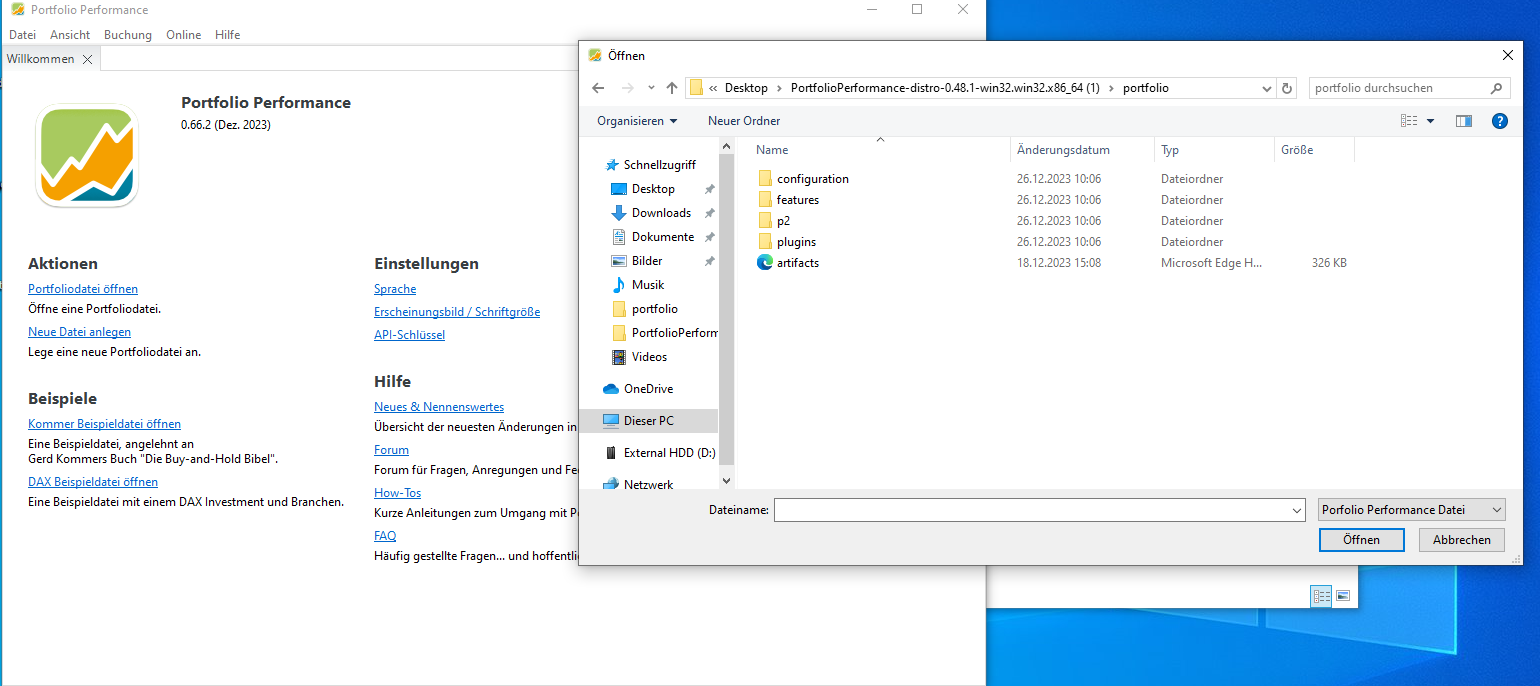Select the features folder icon
Image resolution: width=1540 pixels, height=686 pixels.
coord(765,200)
